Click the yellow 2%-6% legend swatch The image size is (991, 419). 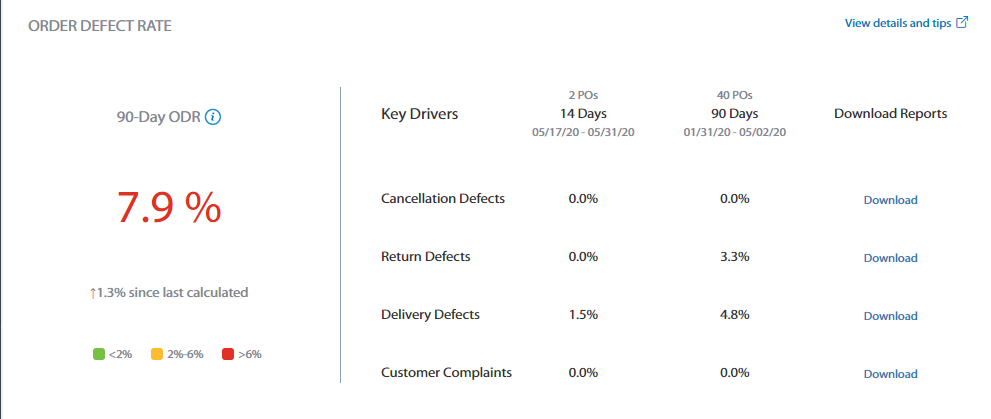click(157, 354)
